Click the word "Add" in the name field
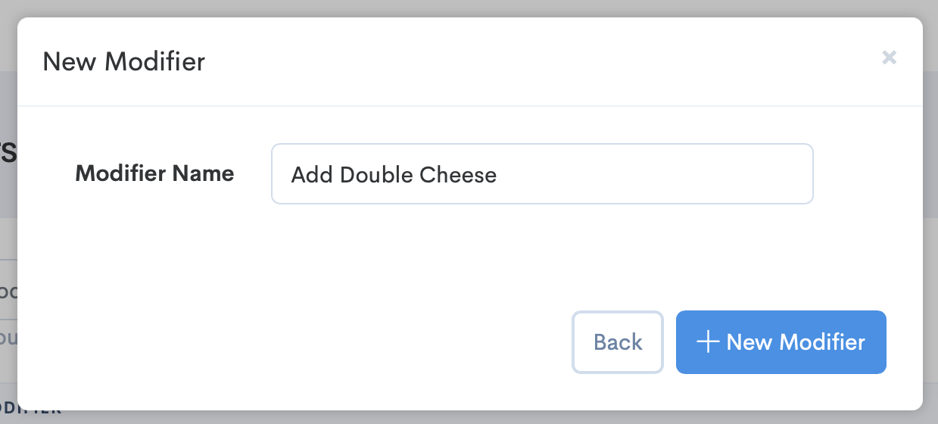Image resolution: width=938 pixels, height=424 pixels. pos(311,175)
